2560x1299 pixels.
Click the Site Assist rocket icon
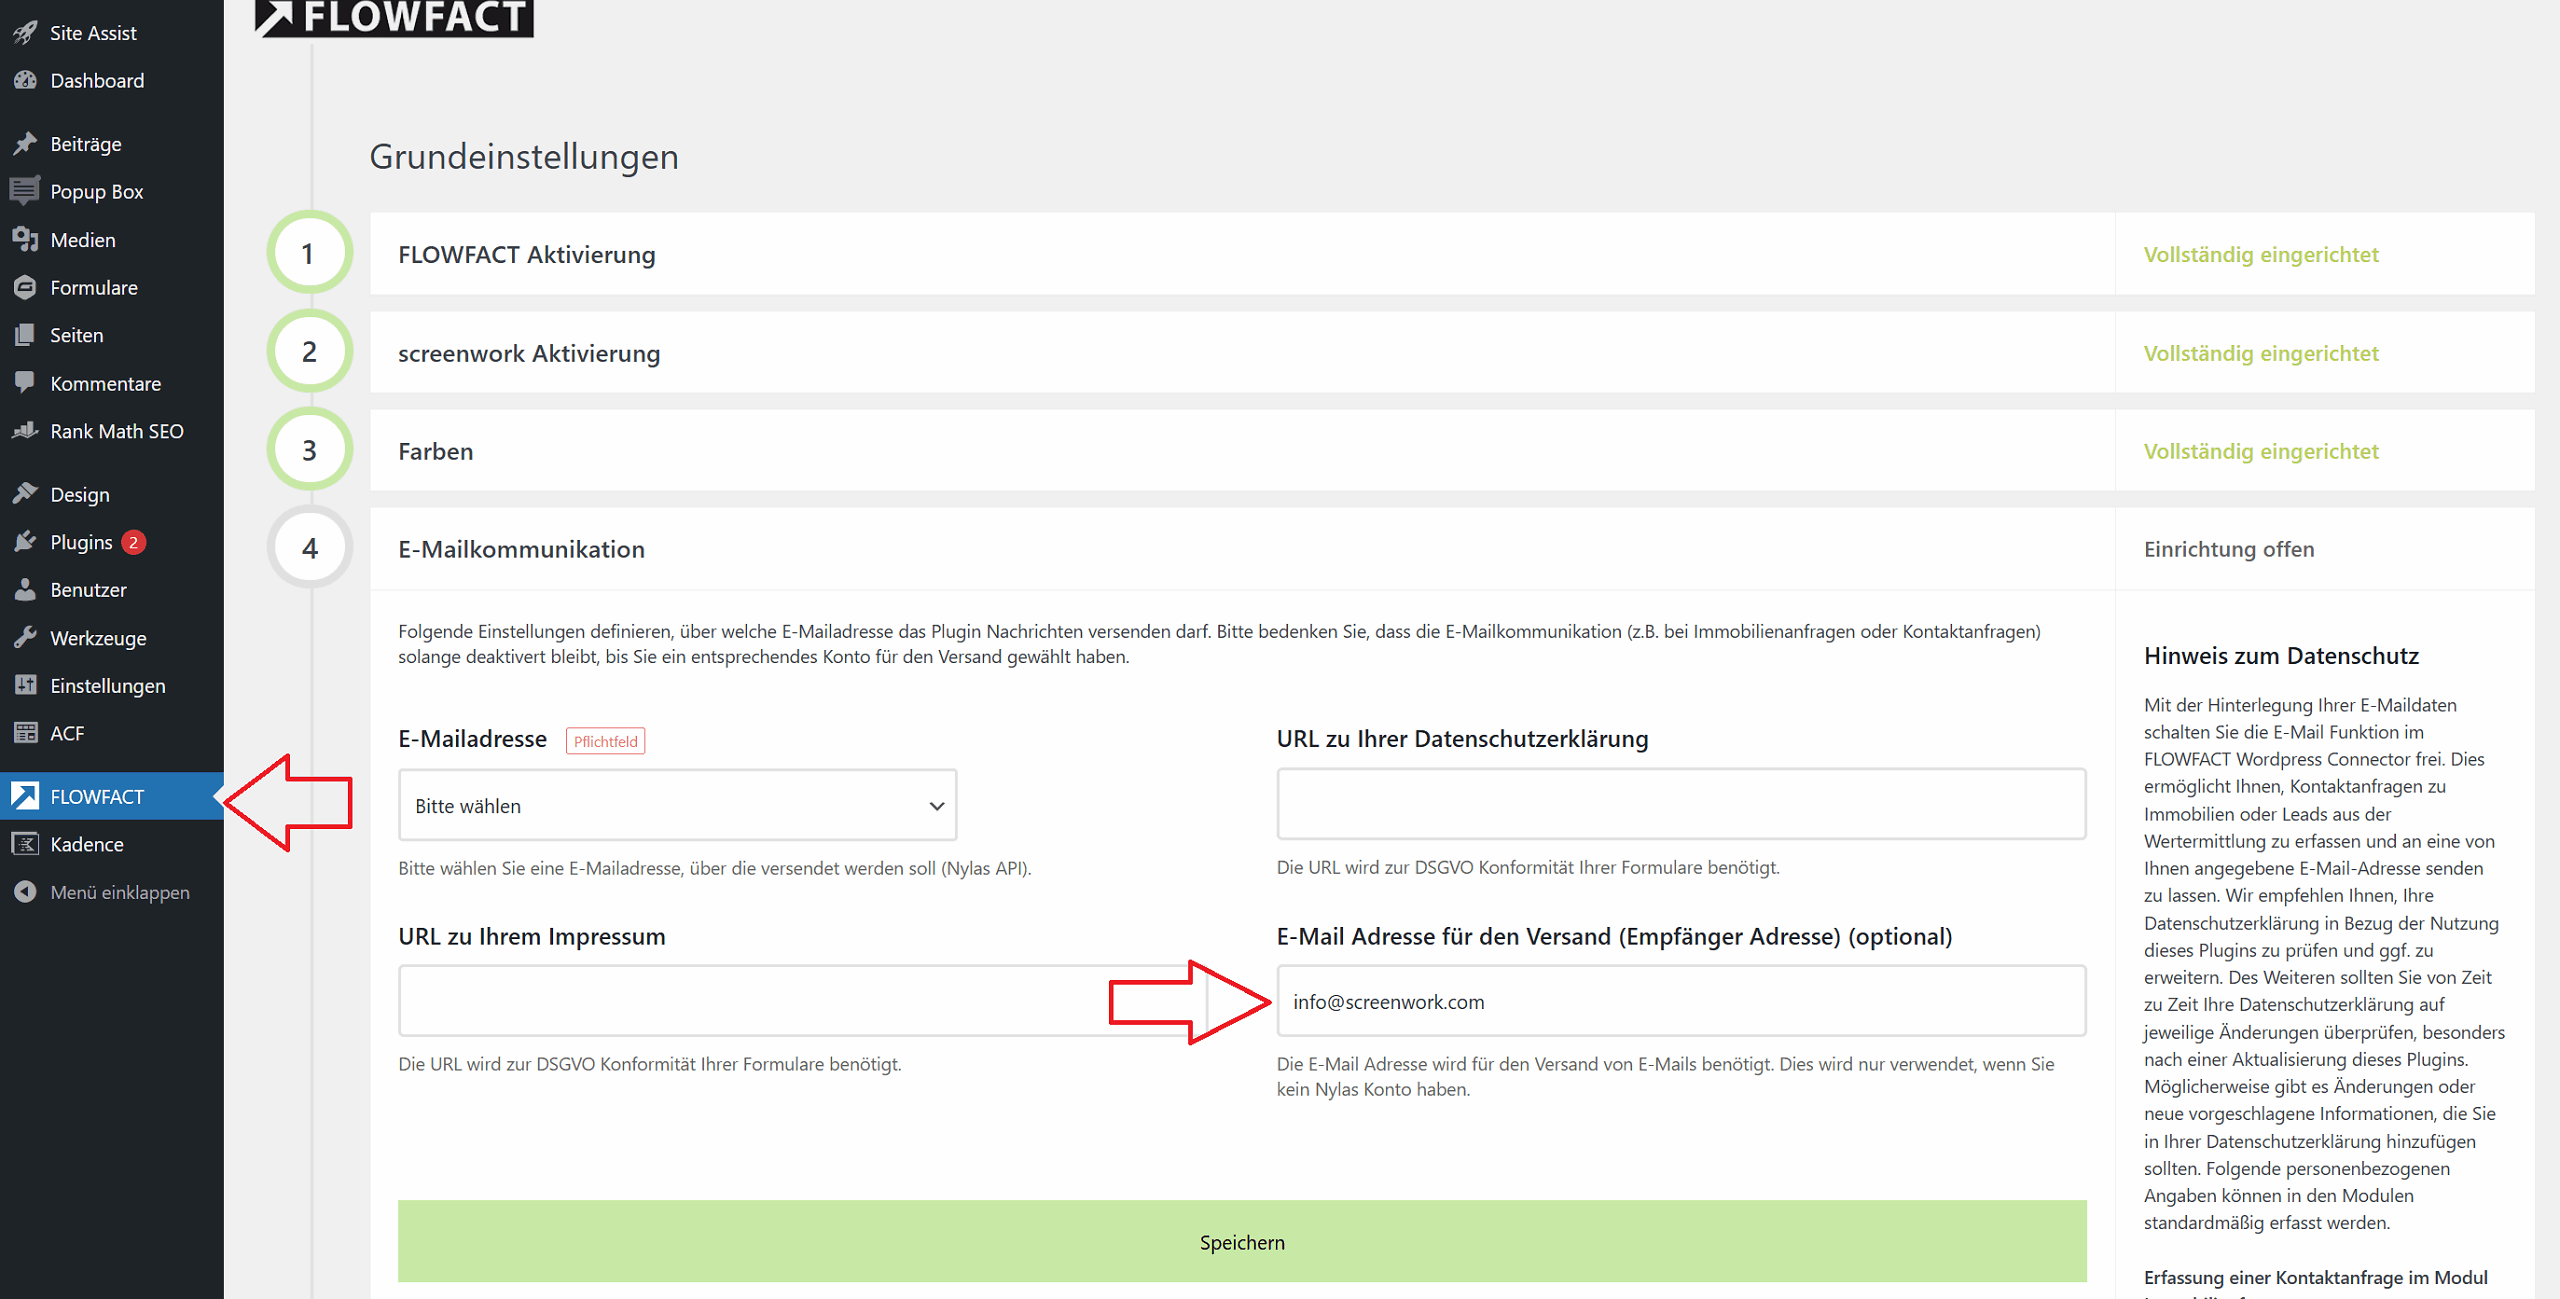coord(25,33)
